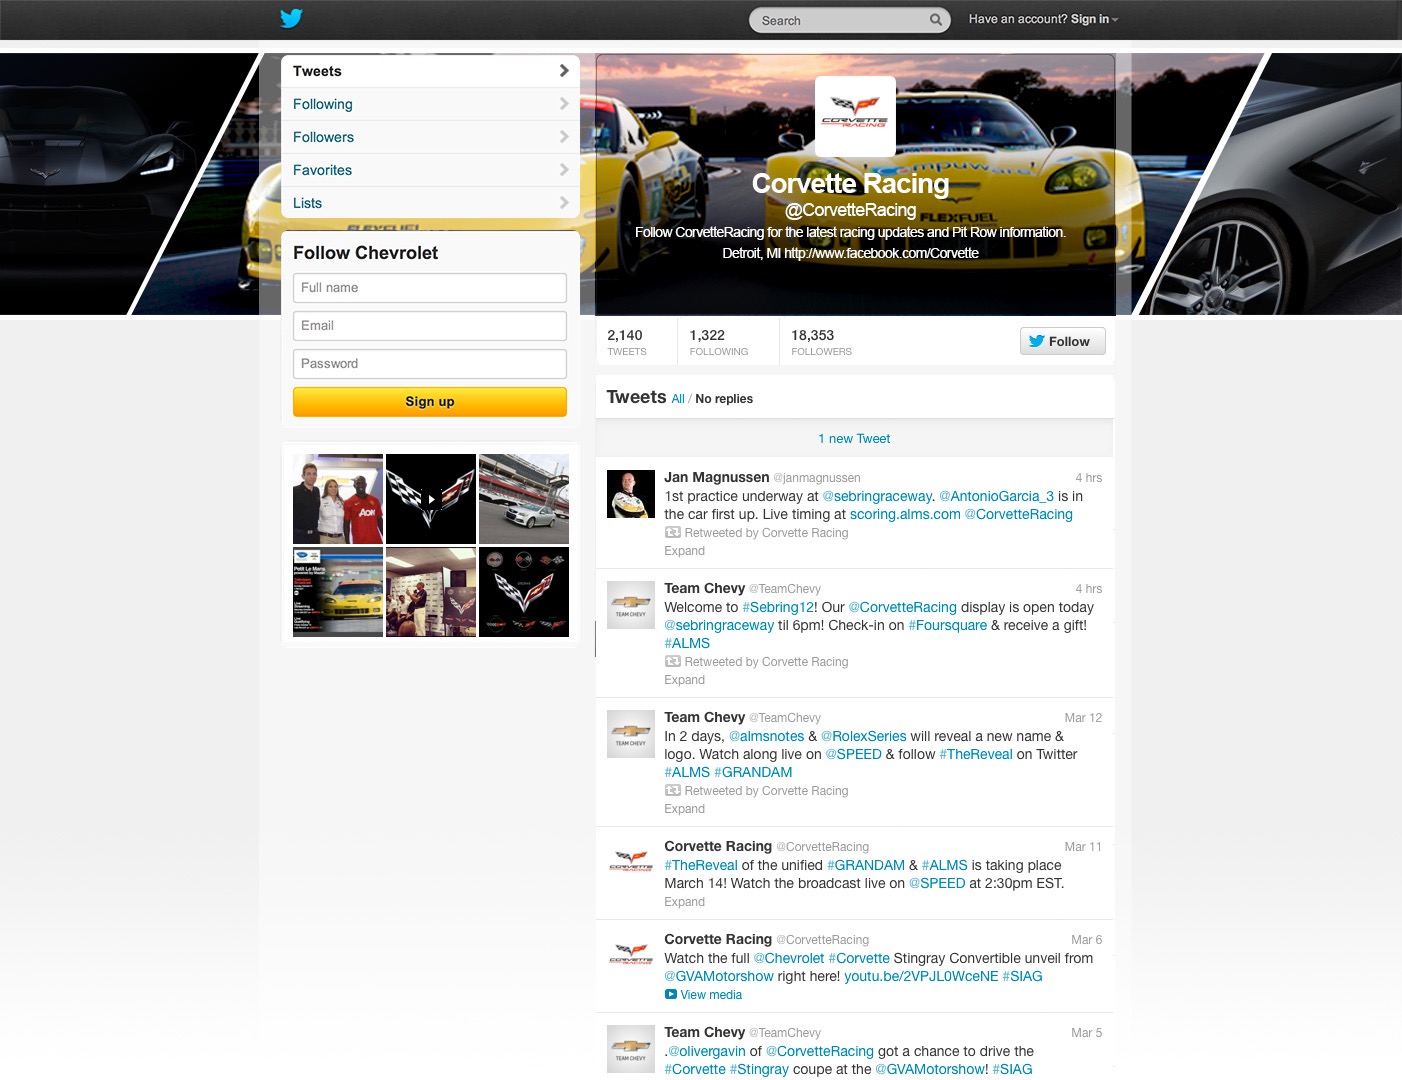Open photo thumbnail of three people
This screenshot has width=1402, height=1080.
point(338,499)
